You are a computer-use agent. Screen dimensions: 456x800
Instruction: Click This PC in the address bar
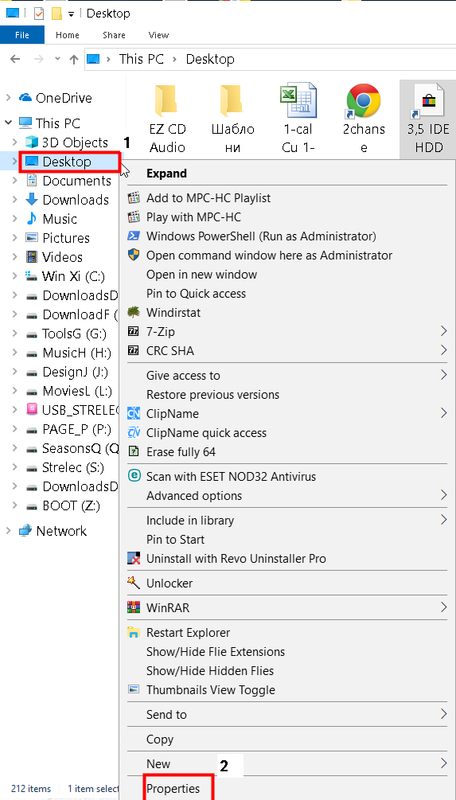(141, 59)
